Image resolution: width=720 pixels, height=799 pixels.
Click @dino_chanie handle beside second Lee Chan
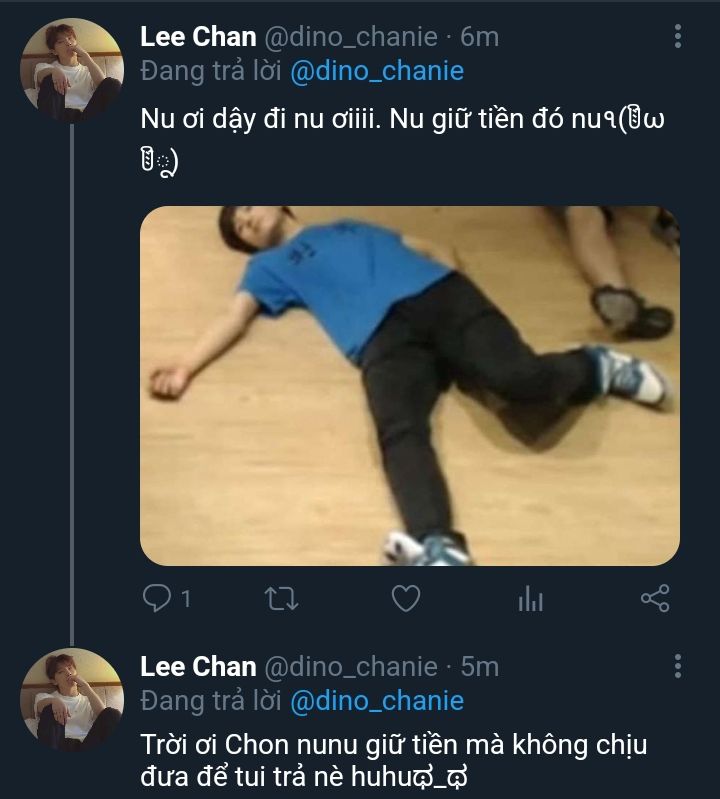pos(350,667)
